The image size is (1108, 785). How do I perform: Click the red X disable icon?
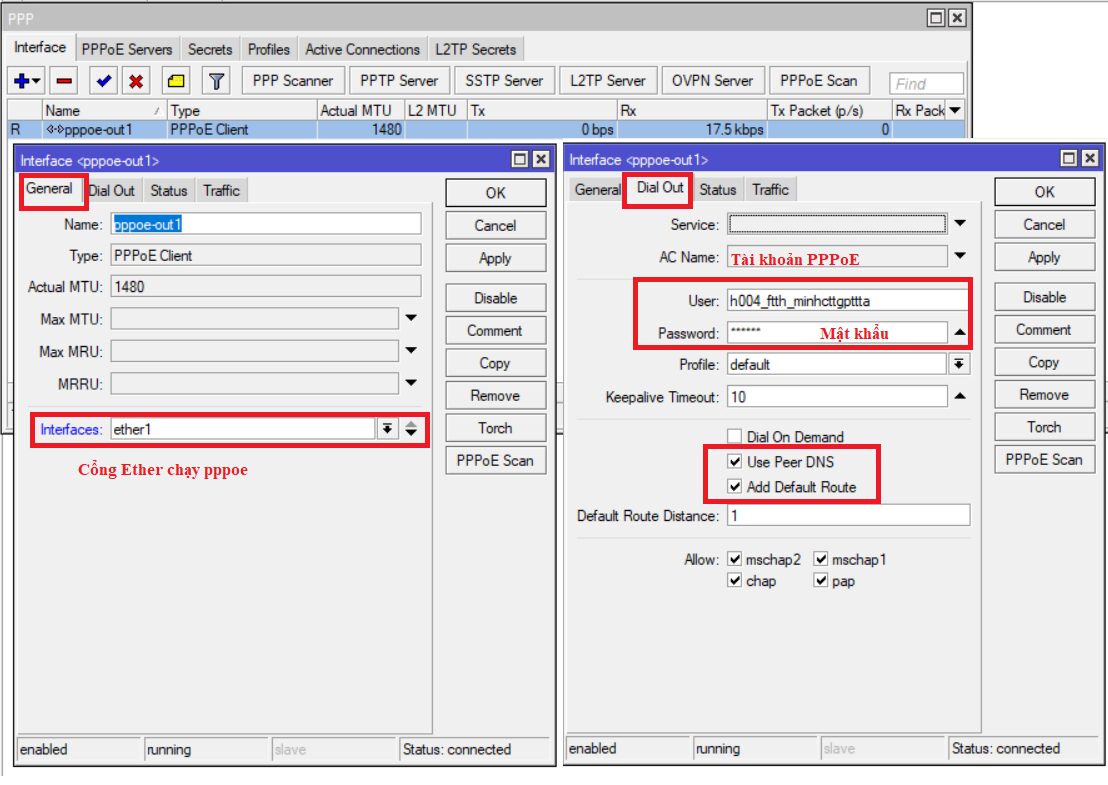[x=136, y=81]
